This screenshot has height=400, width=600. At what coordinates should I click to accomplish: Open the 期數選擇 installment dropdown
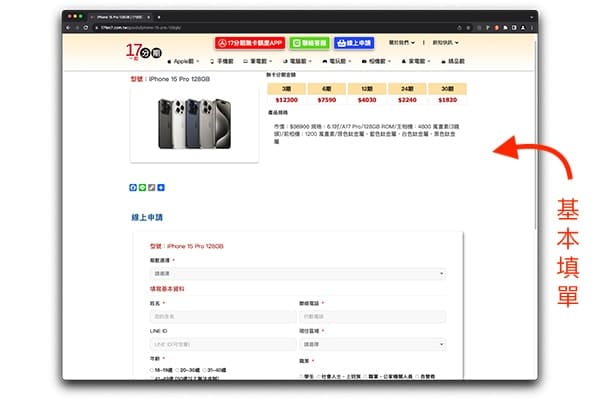298,273
